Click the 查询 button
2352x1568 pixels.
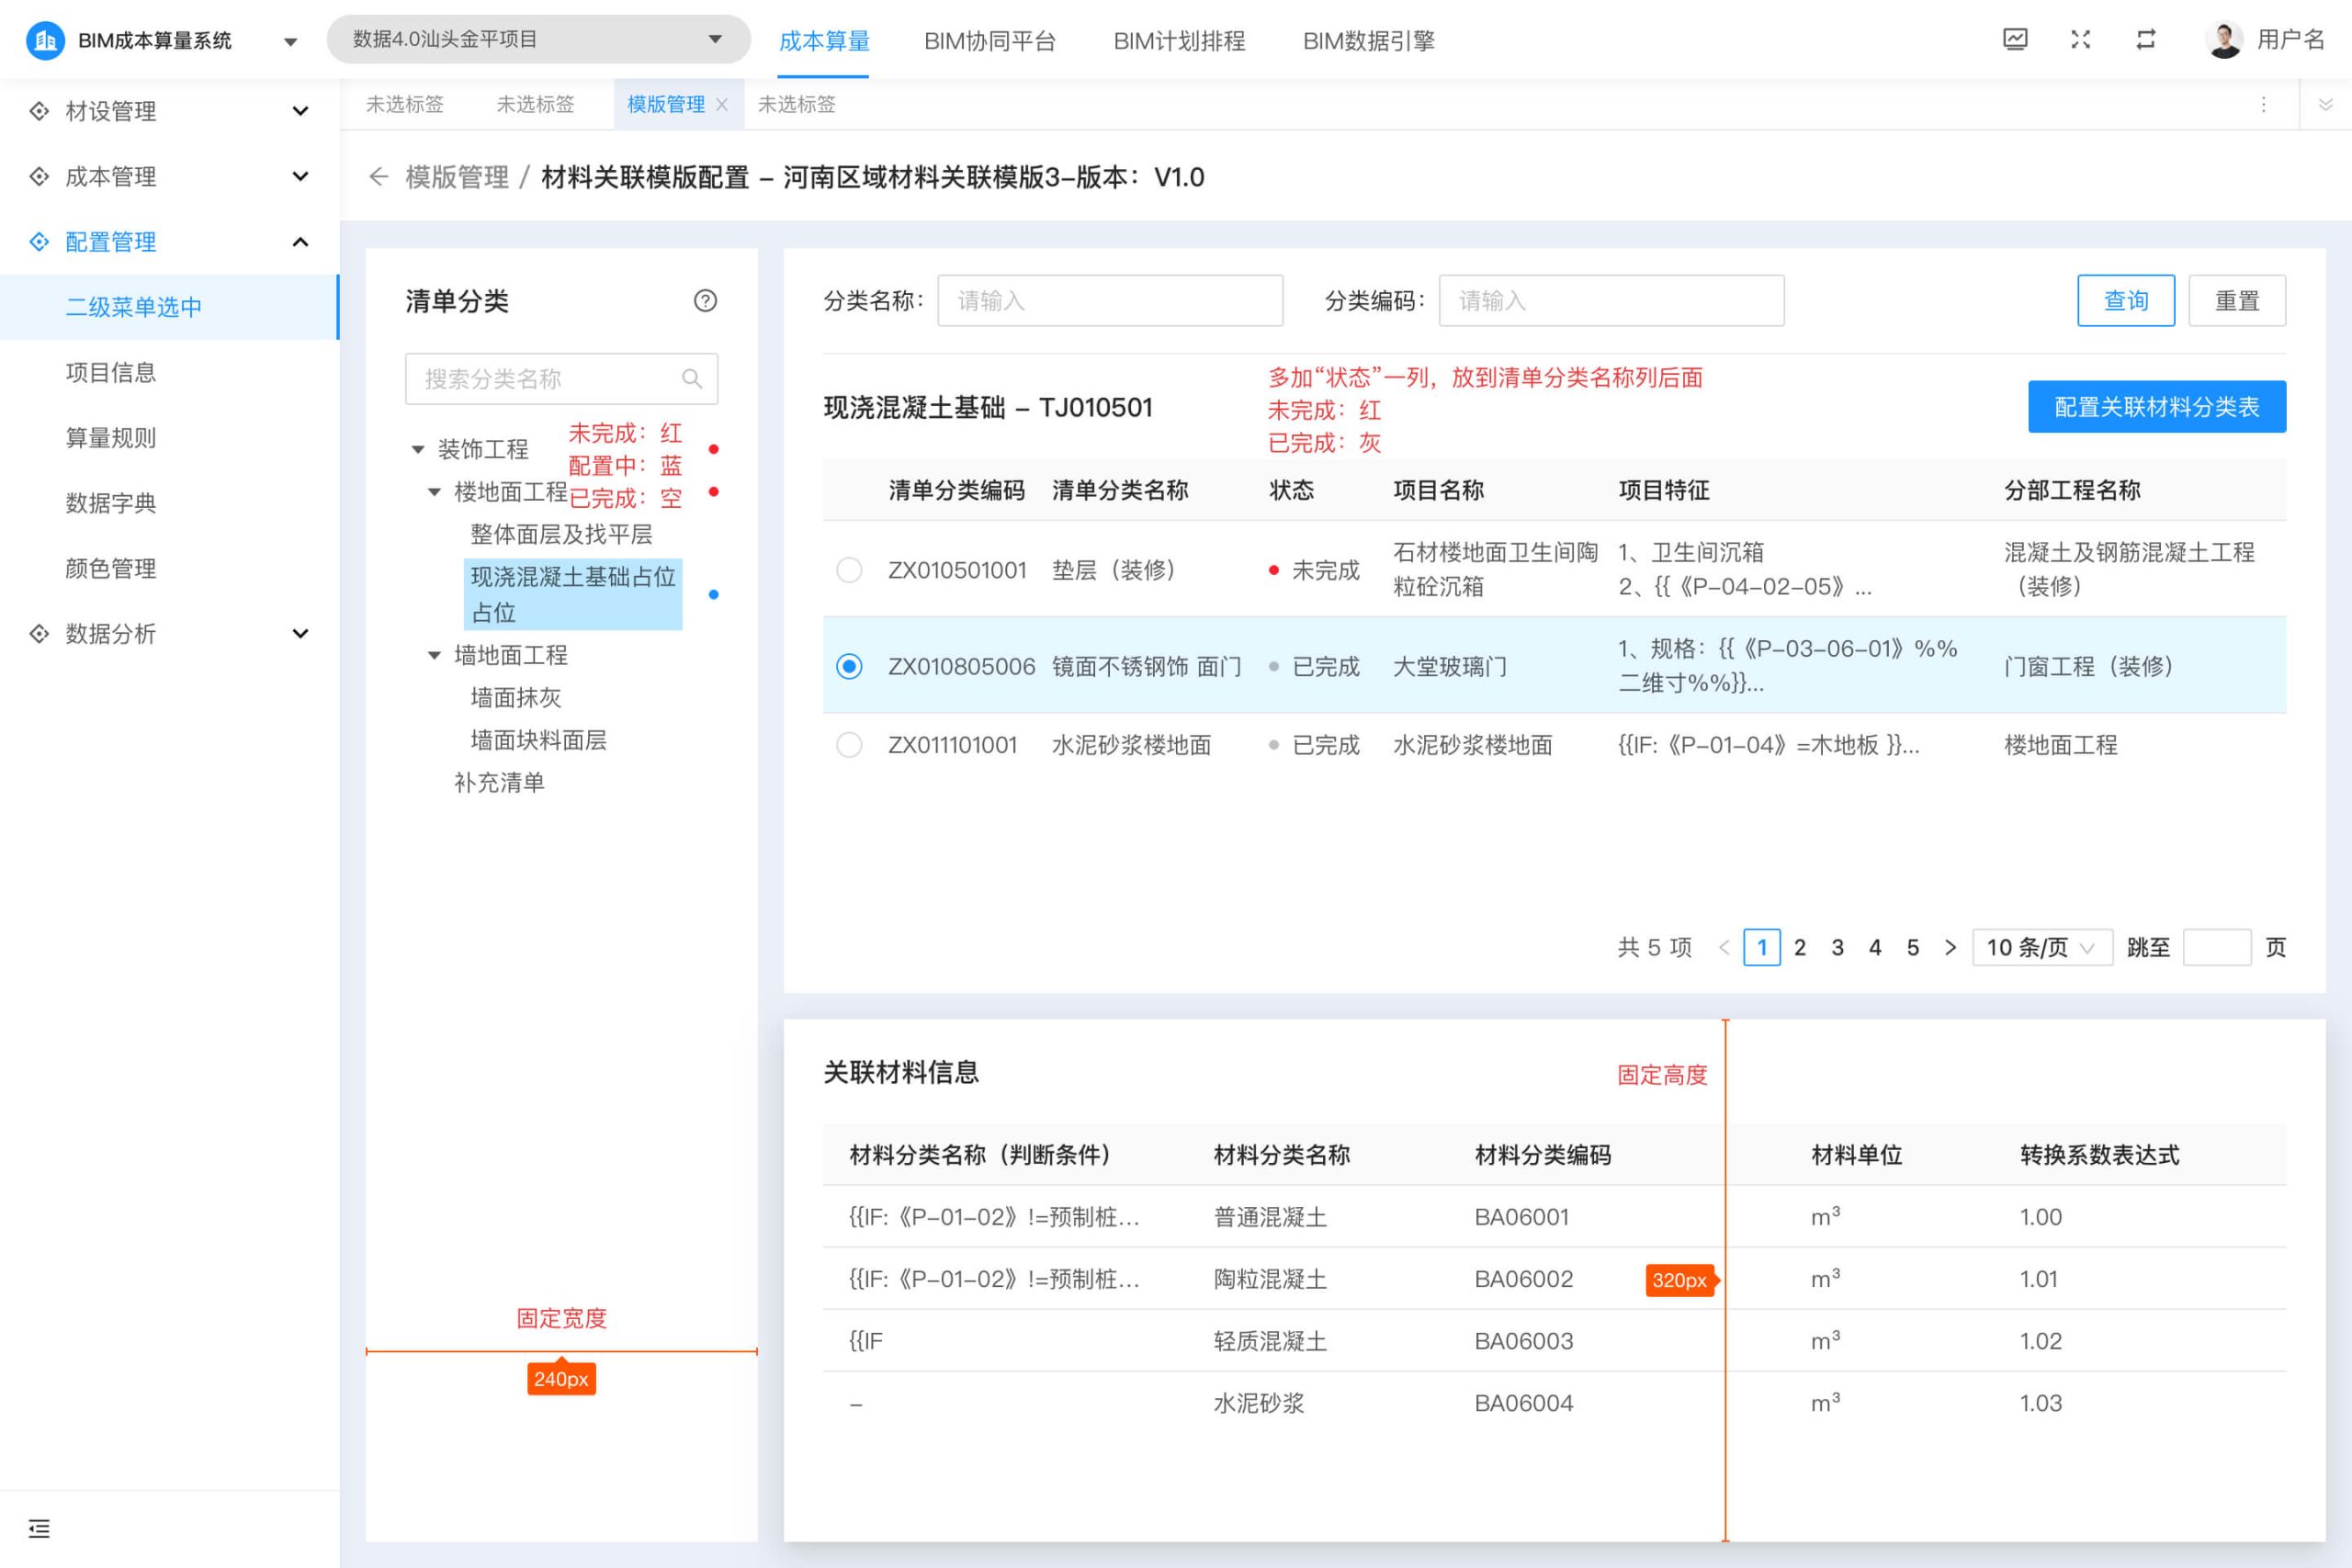click(2125, 301)
